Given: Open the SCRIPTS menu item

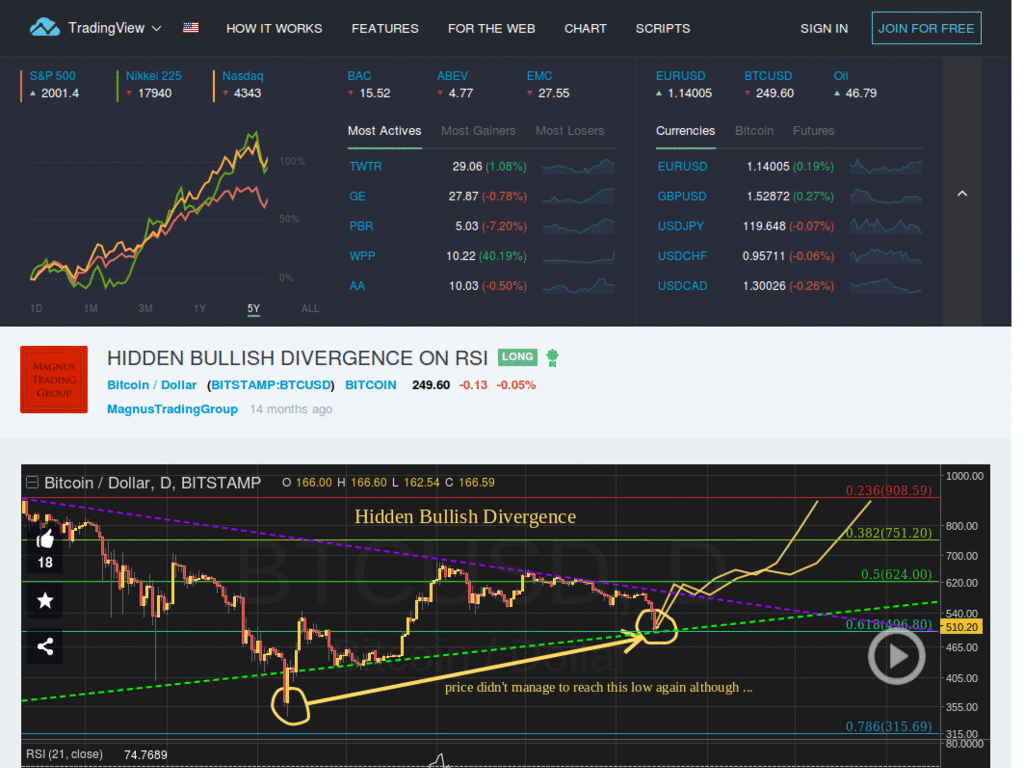Looking at the screenshot, I should pyautogui.click(x=662, y=29).
